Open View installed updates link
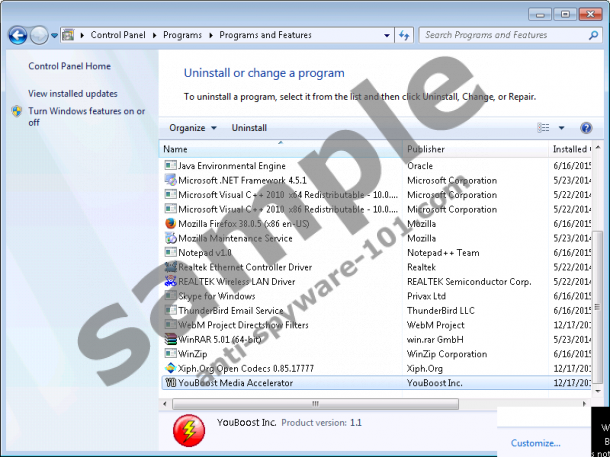The height and width of the screenshot is (457, 610). tap(73, 93)
